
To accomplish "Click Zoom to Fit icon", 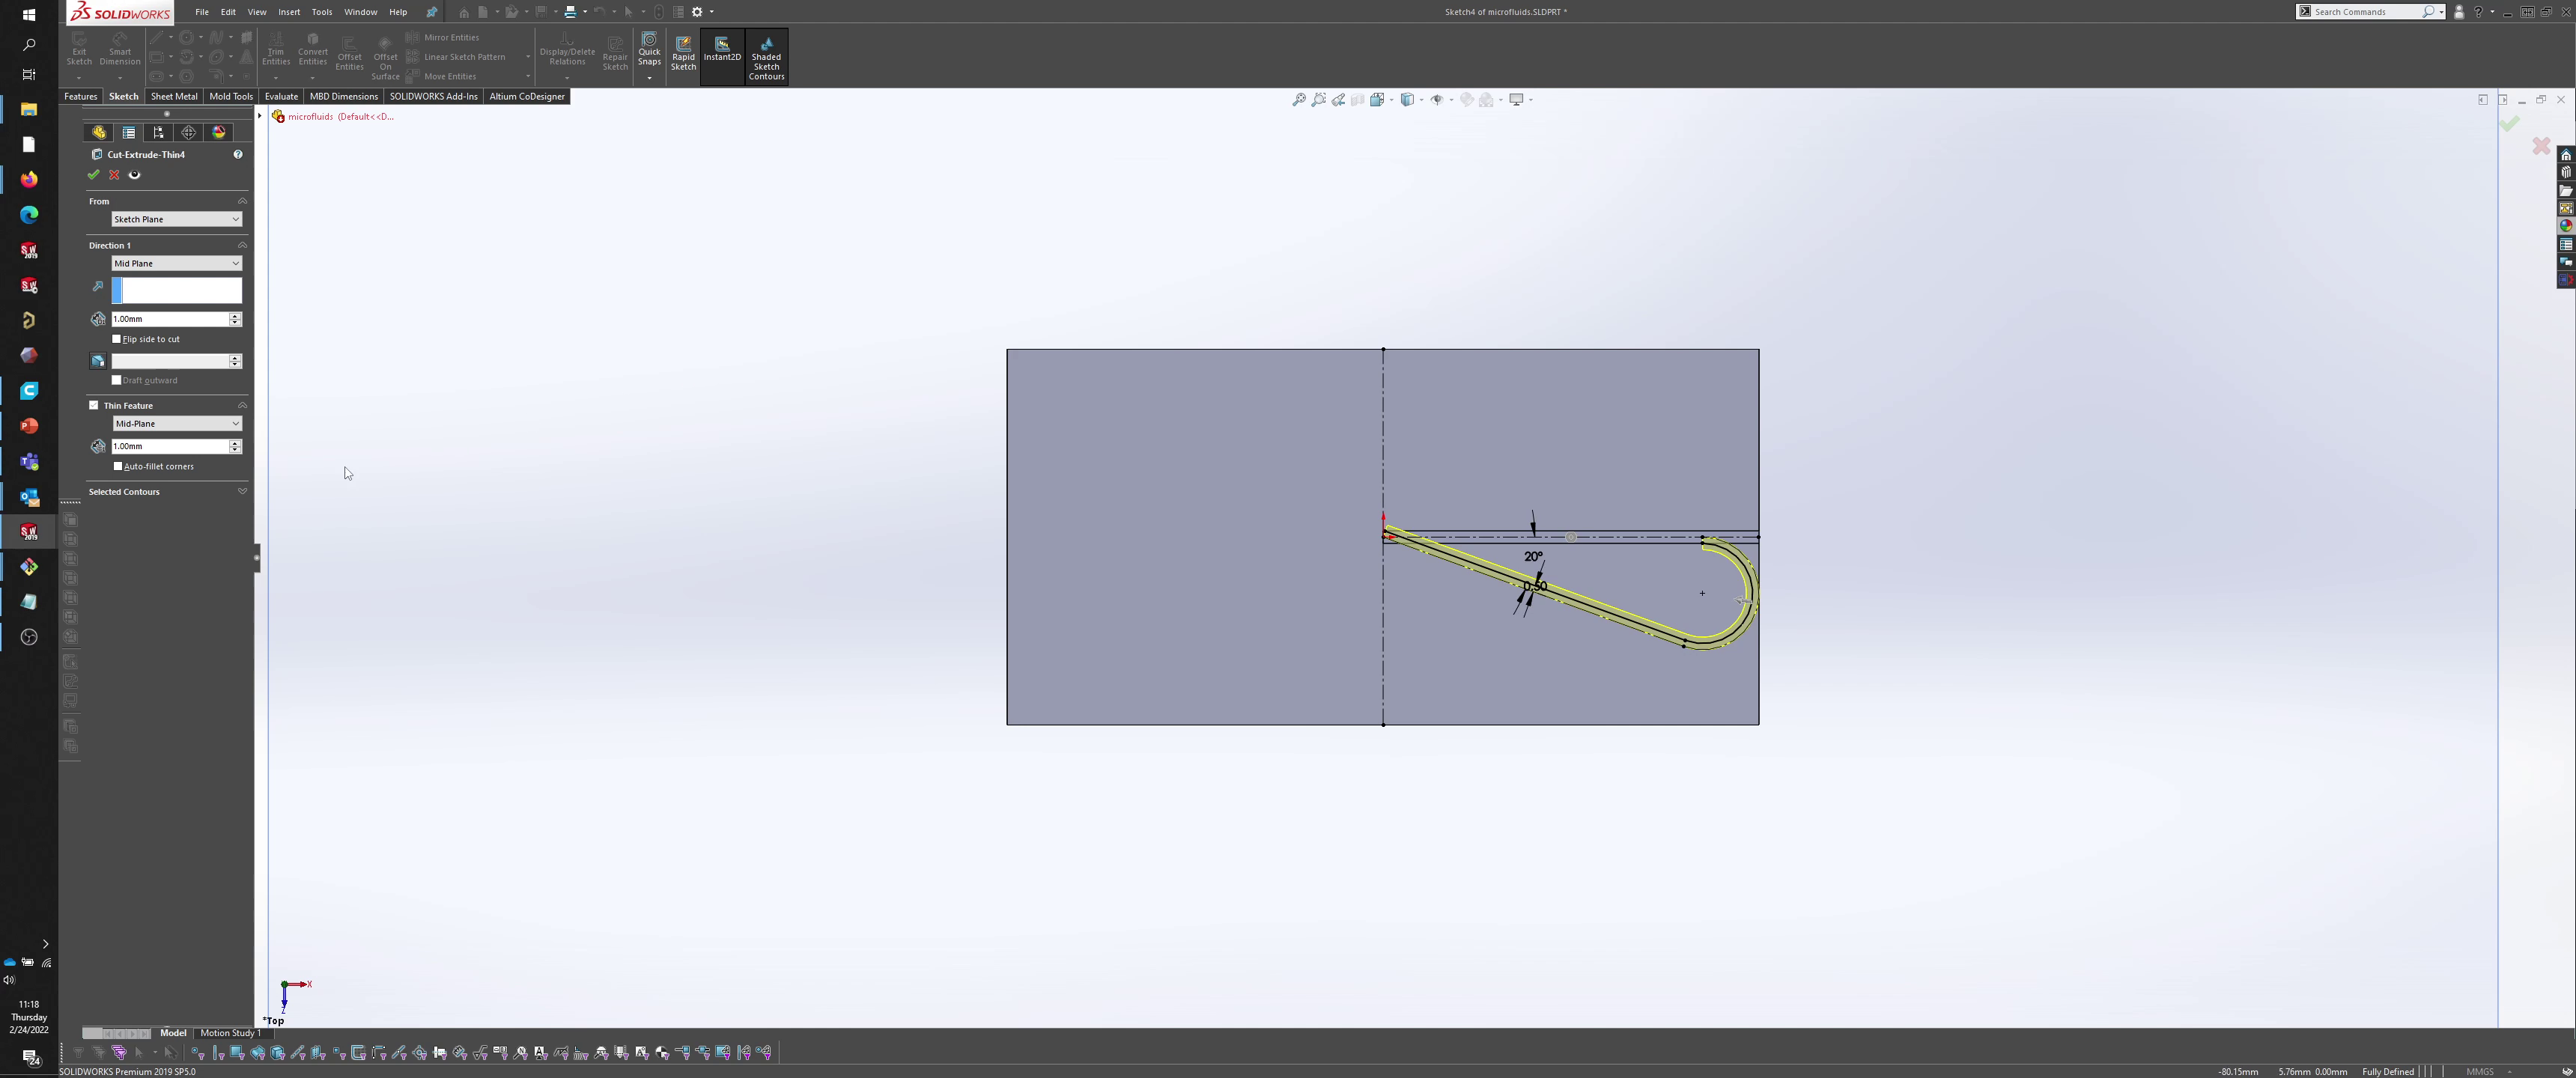I will click(1299, 99).
